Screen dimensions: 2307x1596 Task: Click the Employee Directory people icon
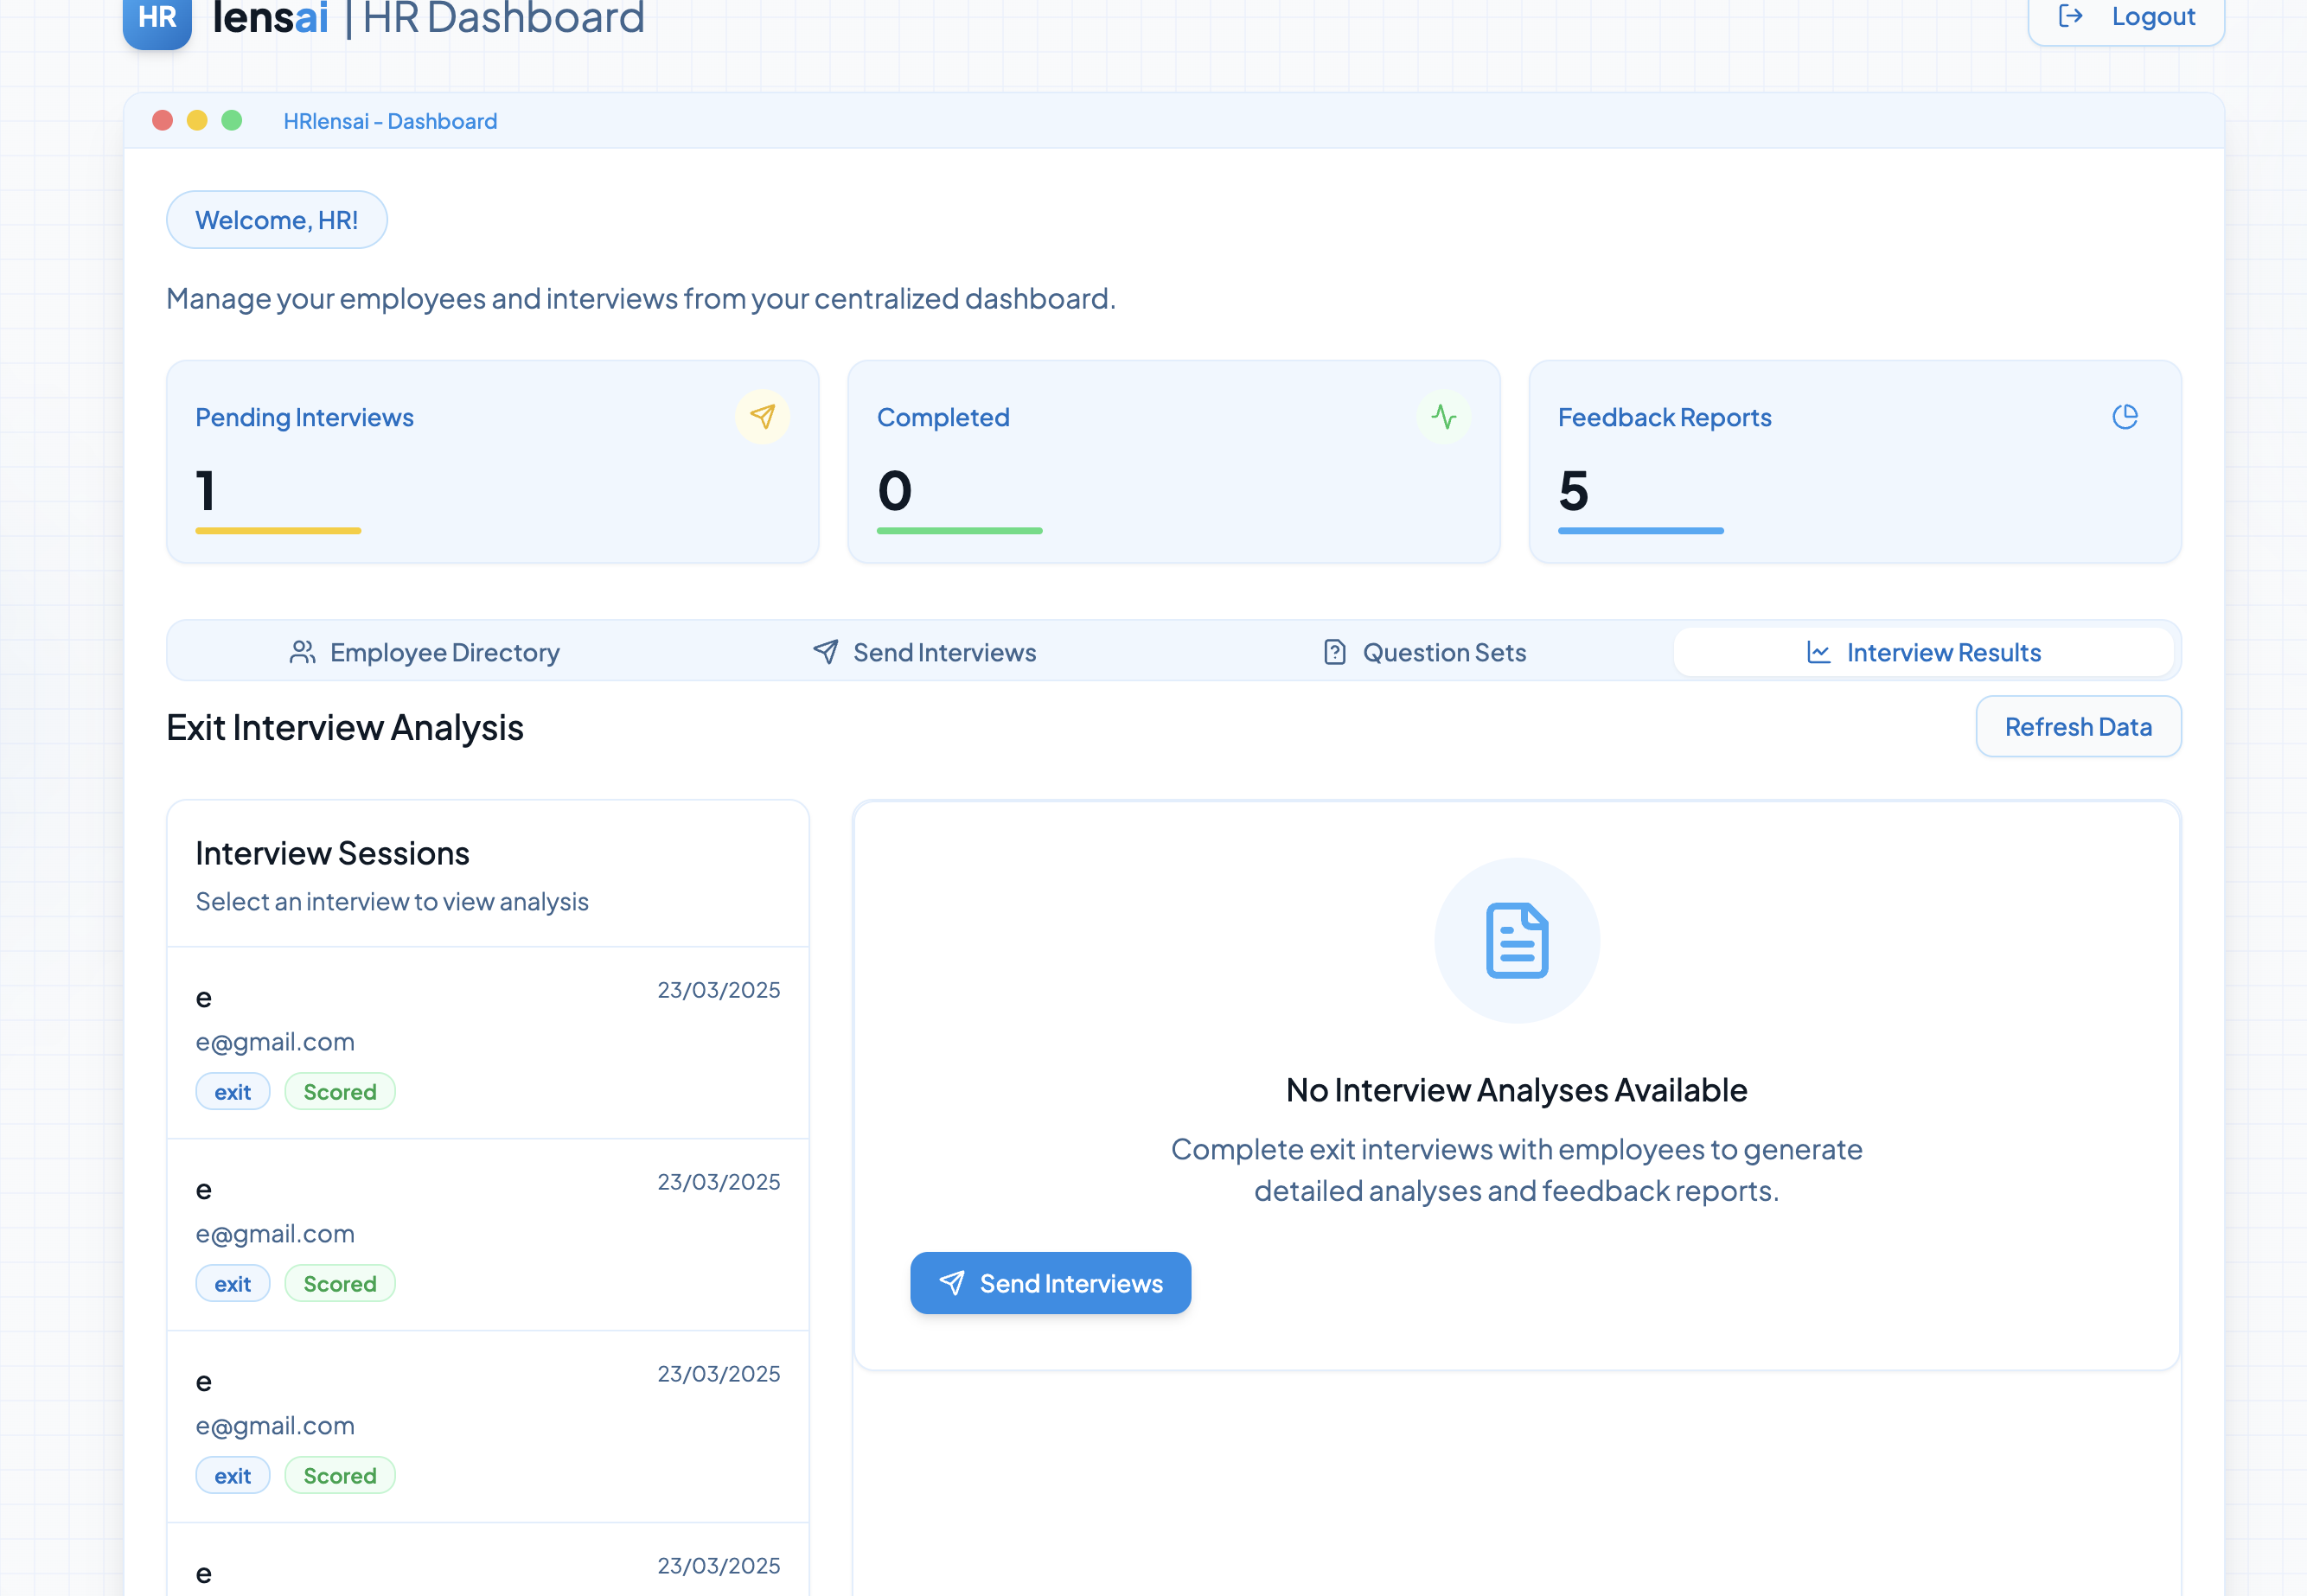[303, 652]
